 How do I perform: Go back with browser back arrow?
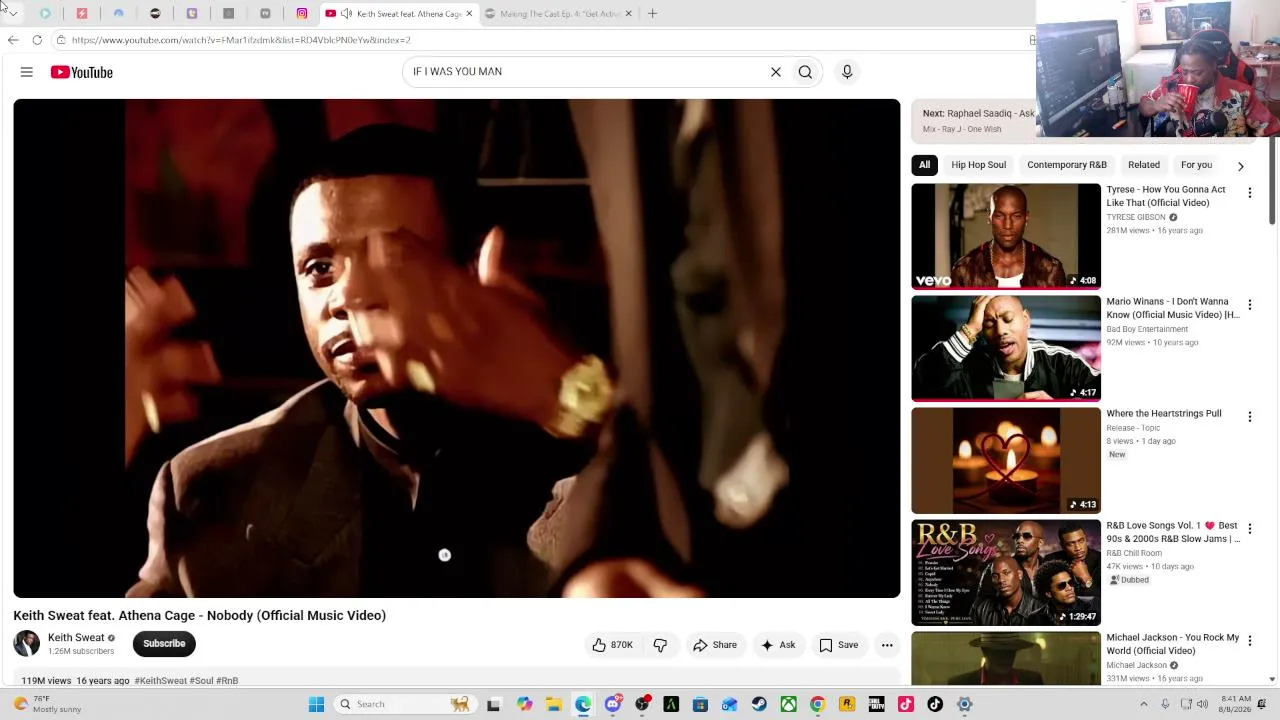click(x=13, y=40)
